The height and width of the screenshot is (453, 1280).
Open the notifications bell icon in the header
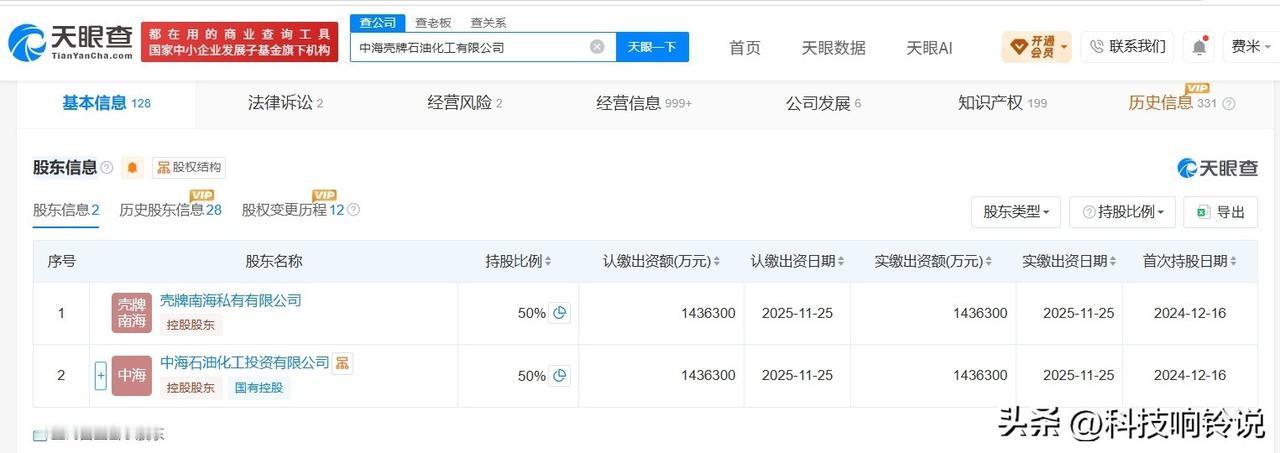coord(1199,46)
